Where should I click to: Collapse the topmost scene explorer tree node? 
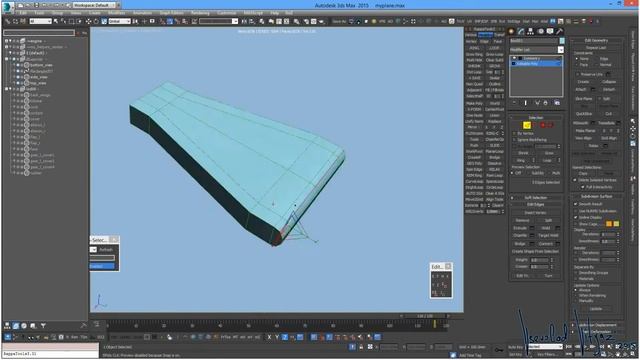(x=7, y=41)
